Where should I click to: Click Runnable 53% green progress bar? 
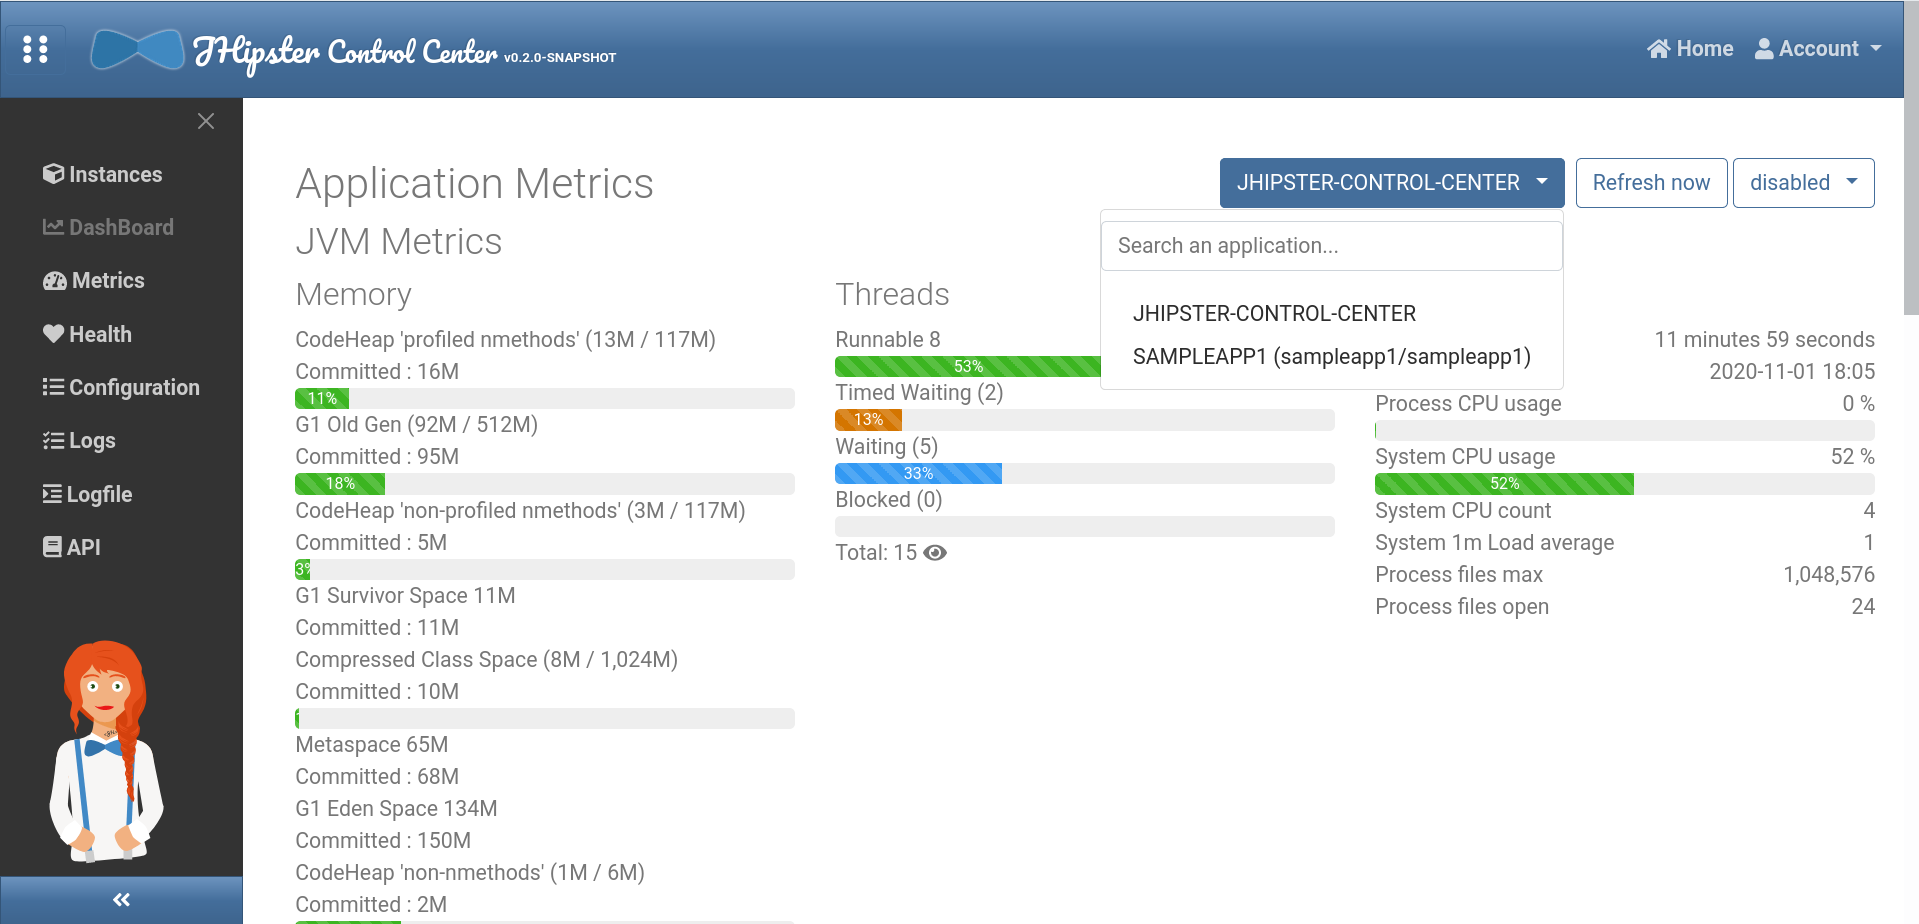967,367
